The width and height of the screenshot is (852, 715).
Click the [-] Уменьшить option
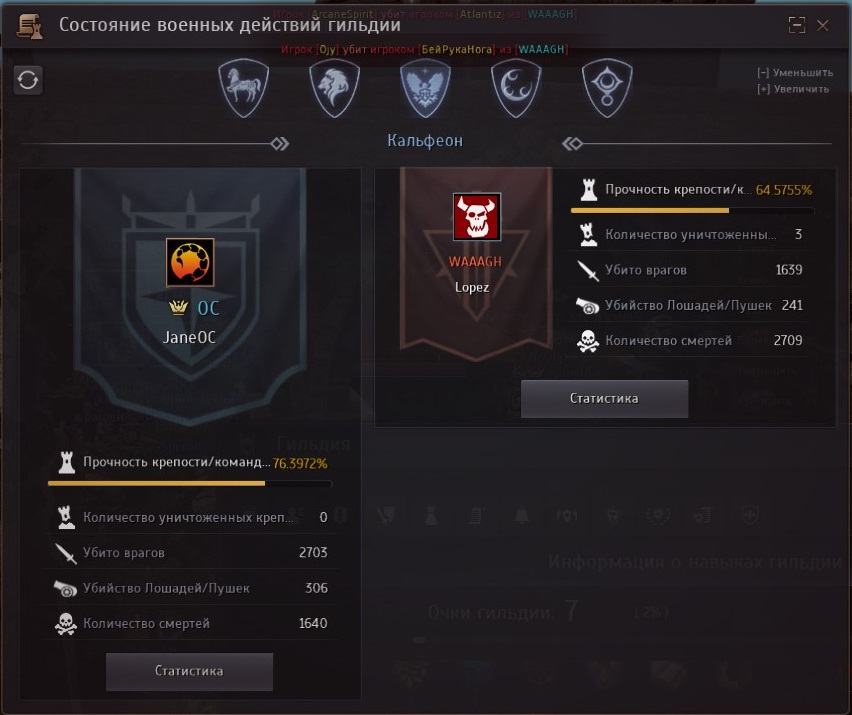(x=794, y=73)
